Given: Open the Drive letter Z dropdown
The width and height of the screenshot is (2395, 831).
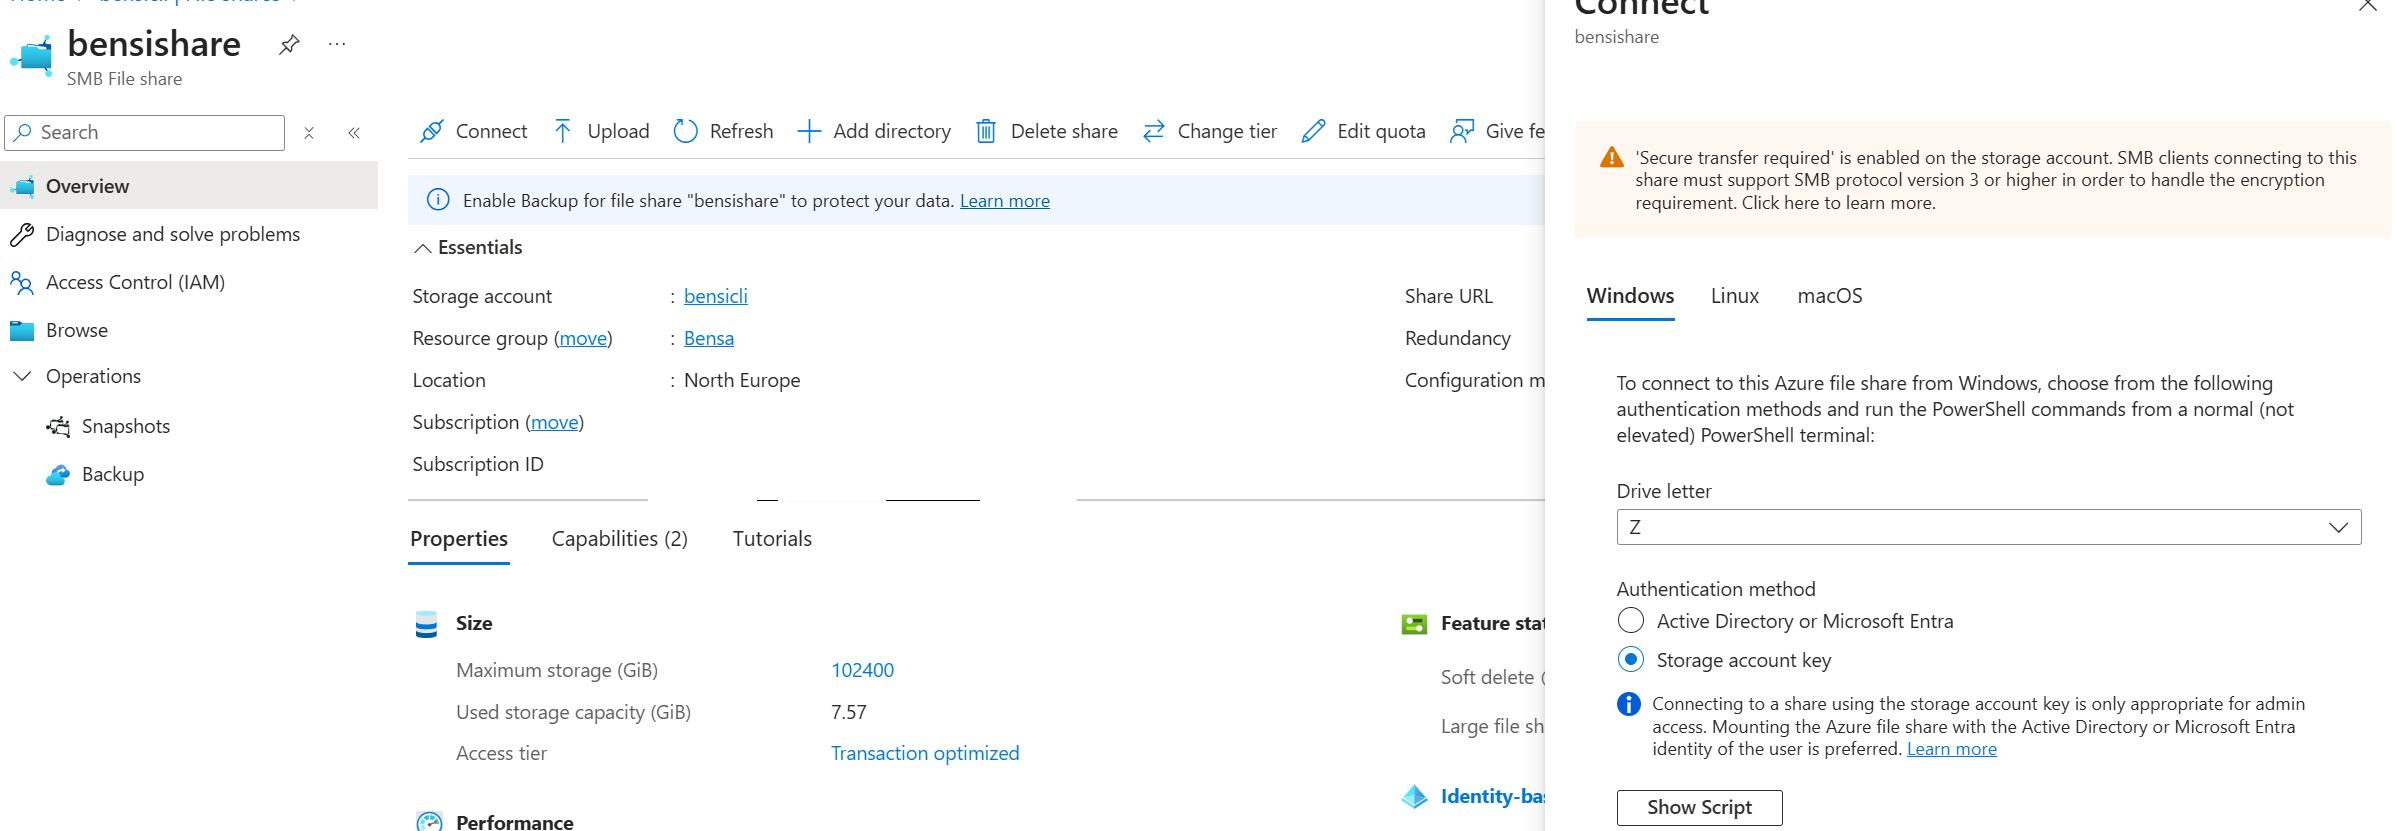Looking at the screenshot, I should (x=1989, y=527).
